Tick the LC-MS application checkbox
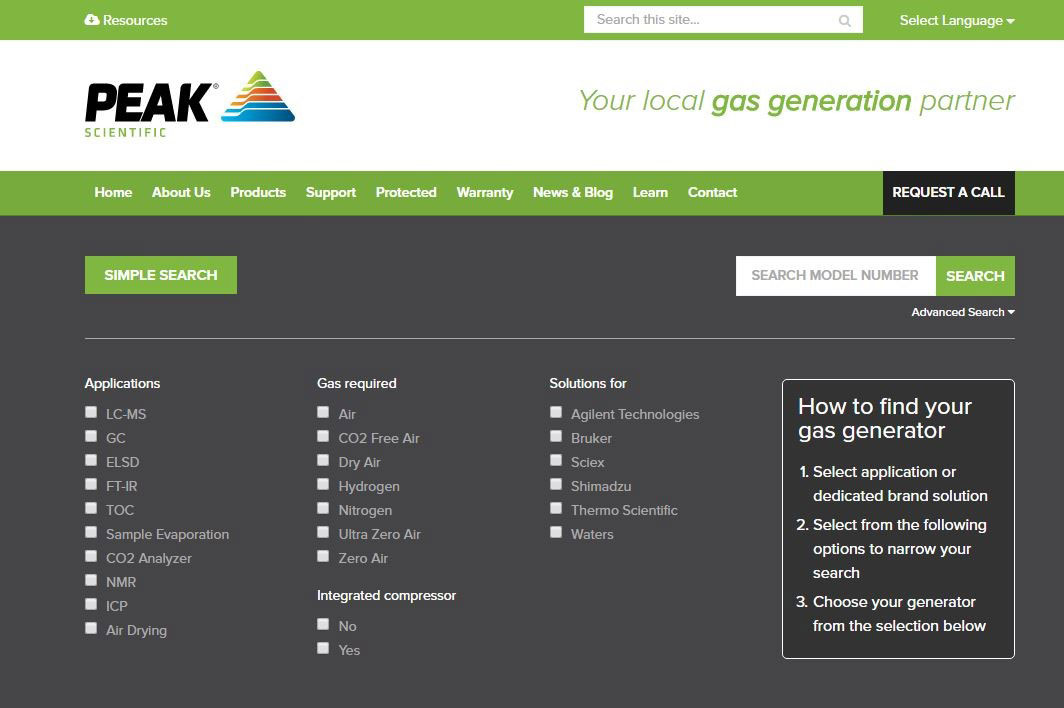Screen dimensions: 1064x708 (91, 412)
